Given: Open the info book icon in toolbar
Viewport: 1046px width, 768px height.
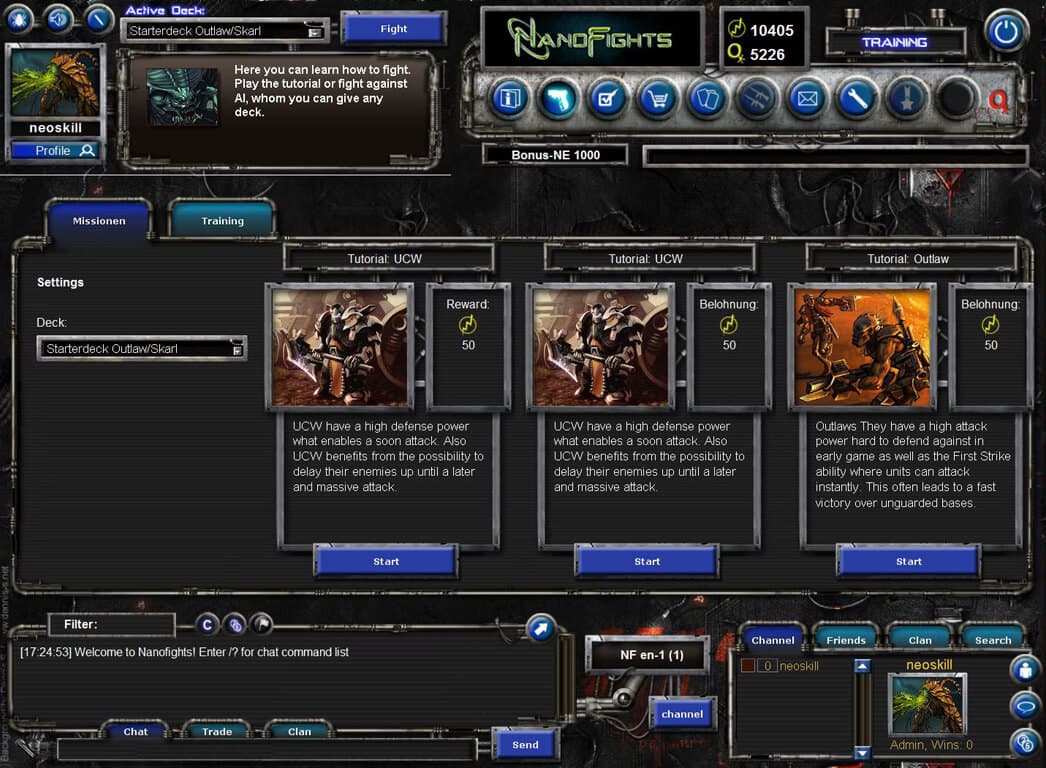Looking at the screenshot, I should click(x=509, y=99).
